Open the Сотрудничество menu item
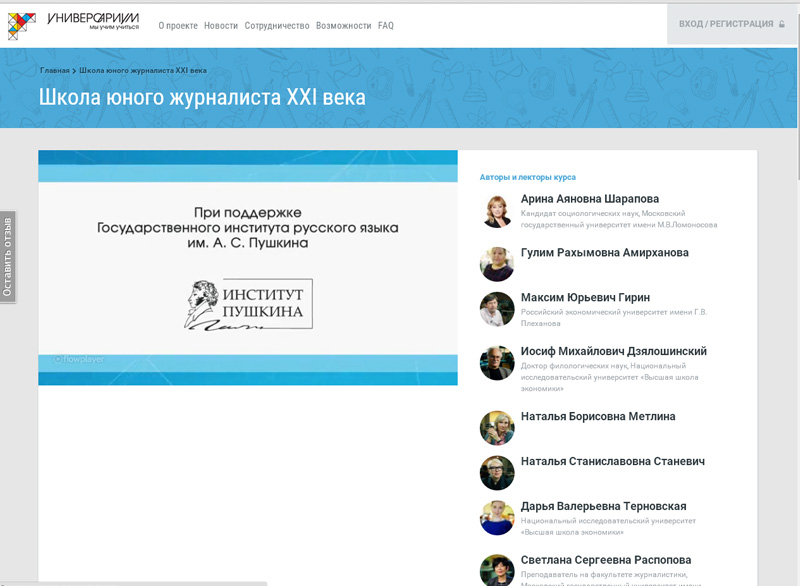The width and height of the screenshot is (800, 586). 277,26
